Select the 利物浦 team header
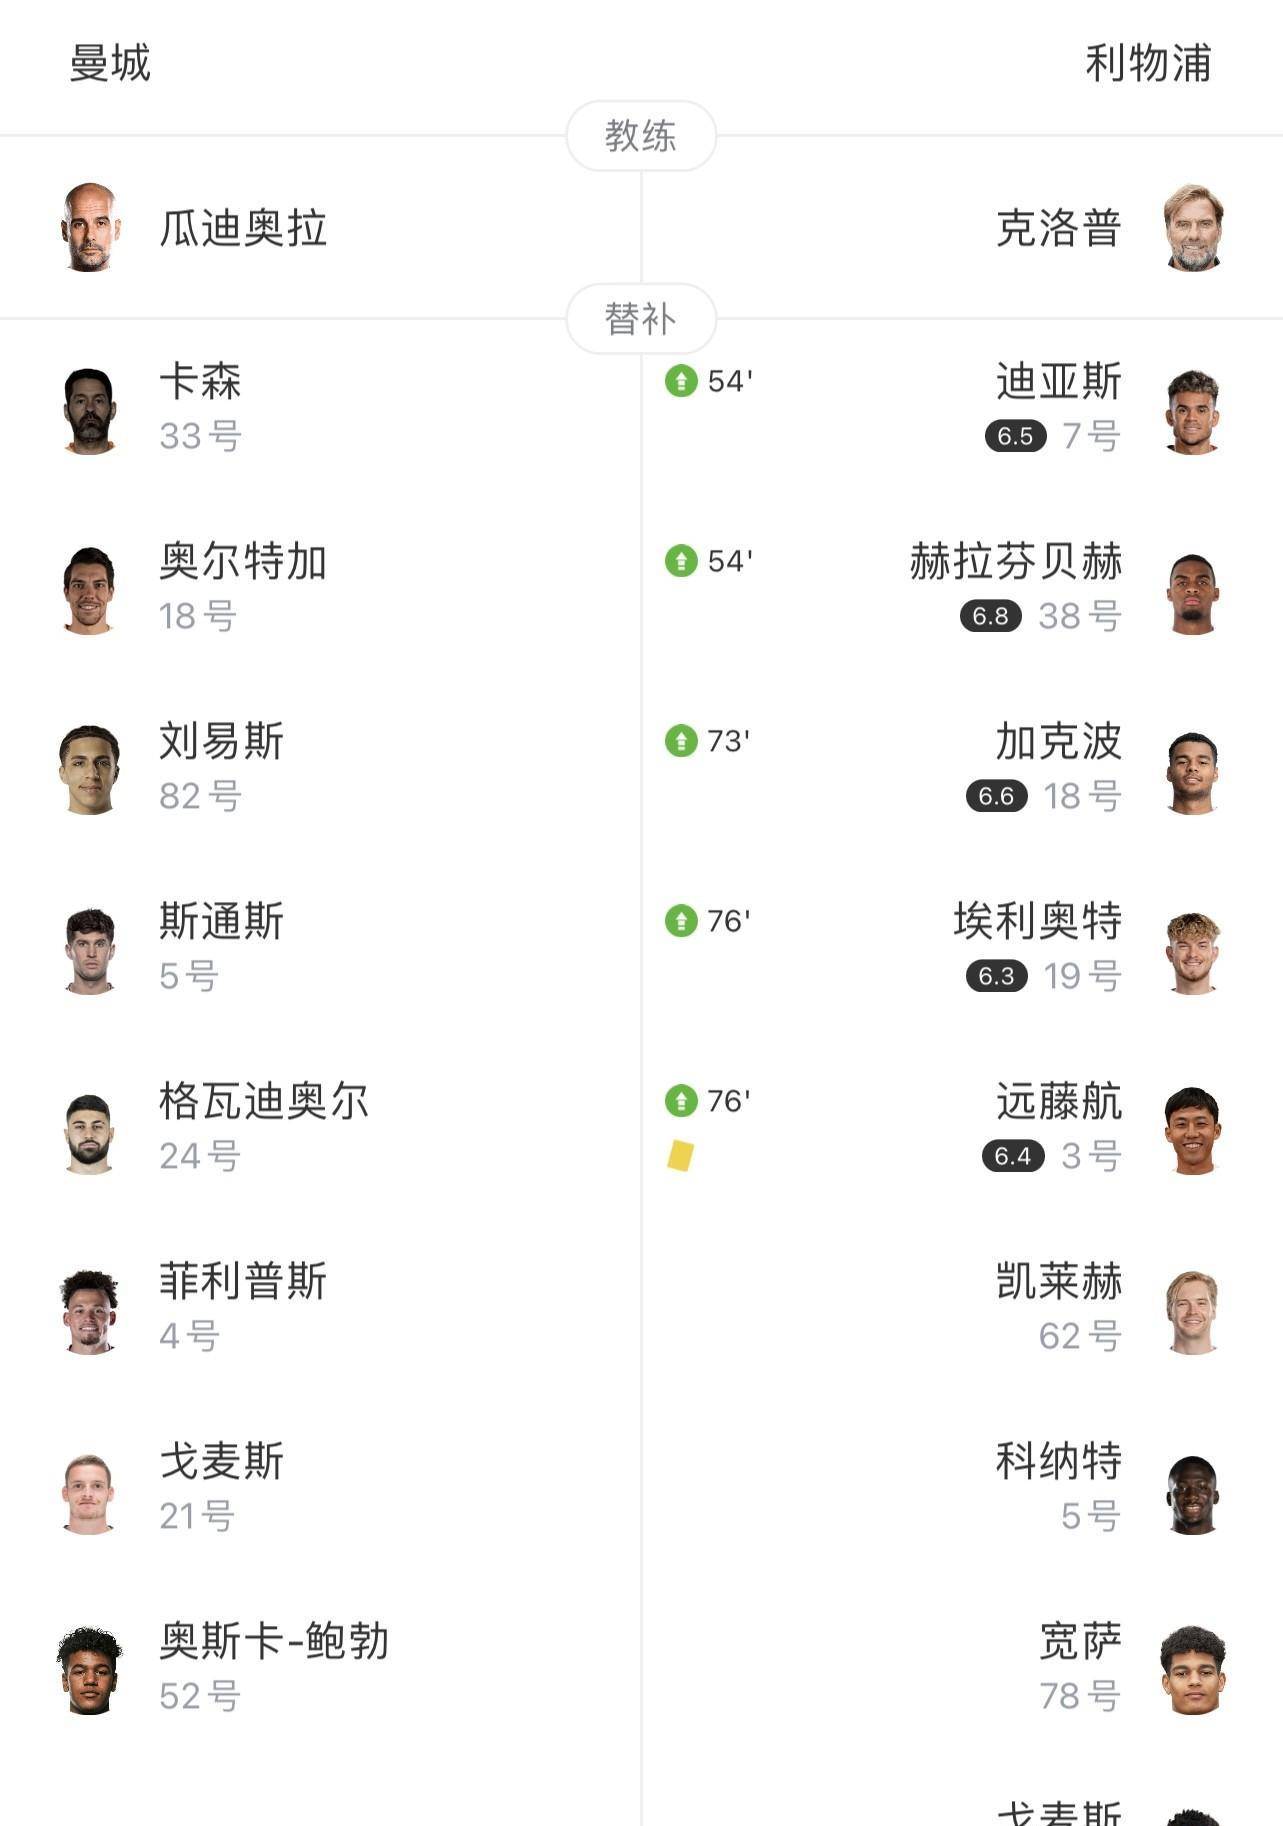Image resolution: width=1283 pixels, height=1826 pixels. (x=1148, y=63)
